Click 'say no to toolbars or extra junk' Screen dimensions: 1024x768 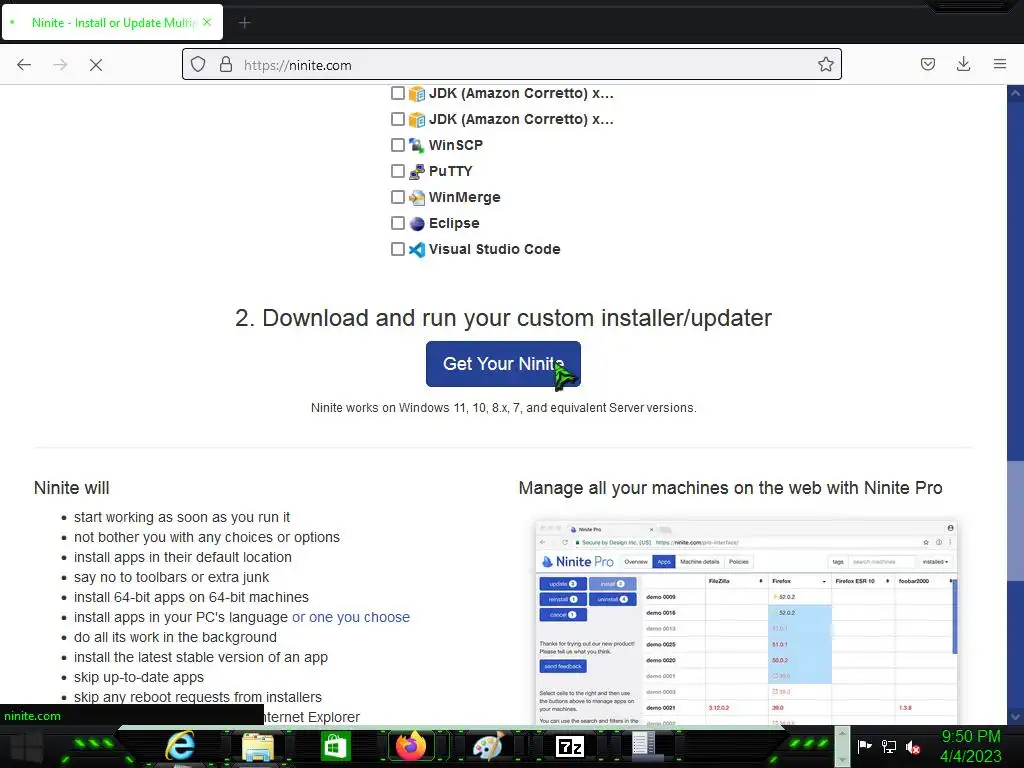[171, 577]
